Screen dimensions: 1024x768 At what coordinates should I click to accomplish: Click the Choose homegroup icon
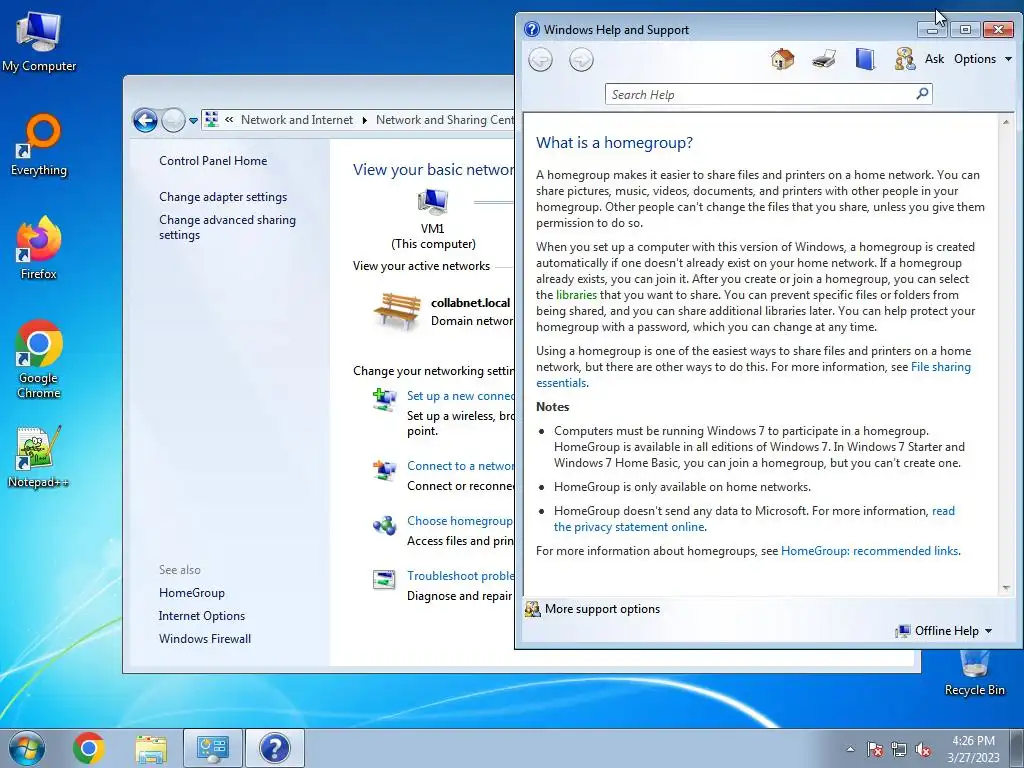pos(384,525)
